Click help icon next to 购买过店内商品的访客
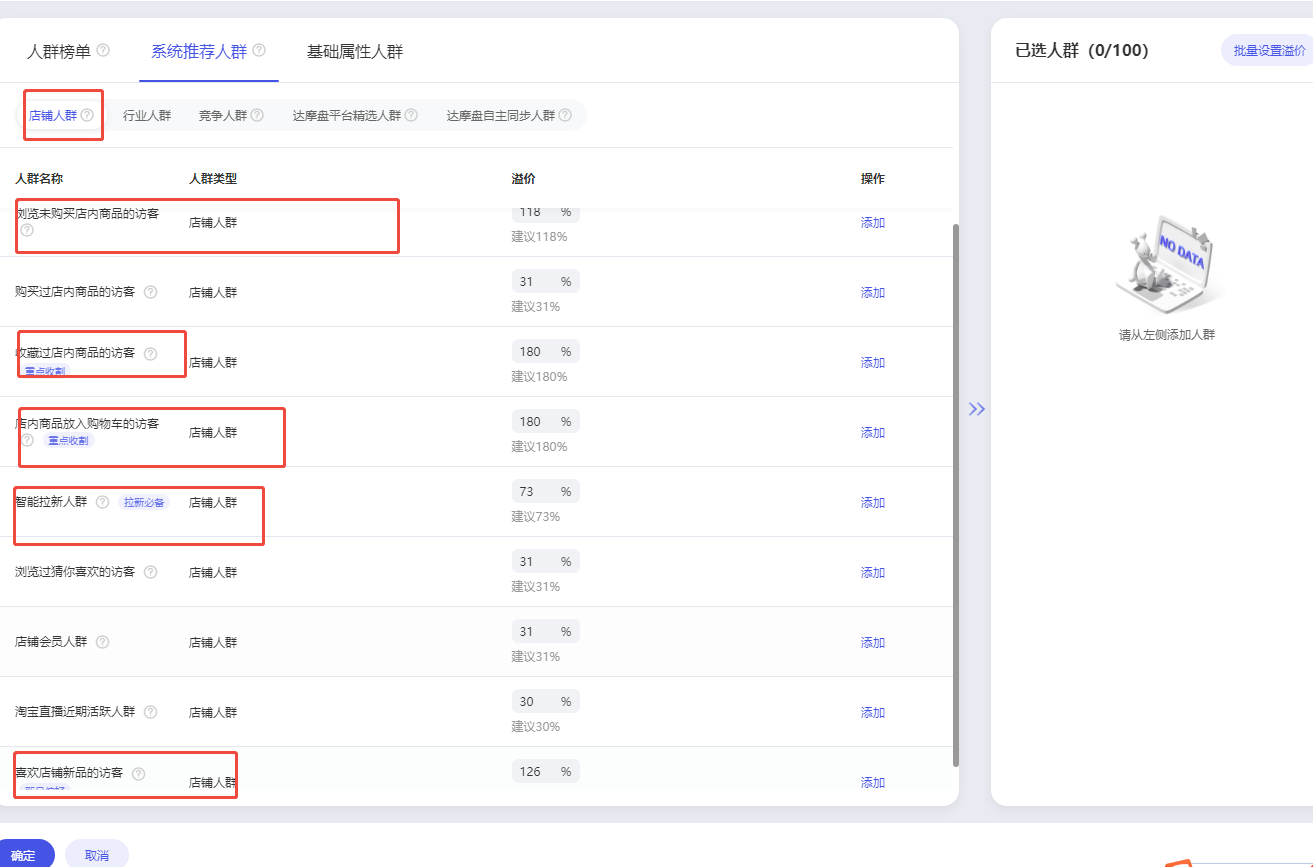1313x867 pixels. (x=150, y=292)
